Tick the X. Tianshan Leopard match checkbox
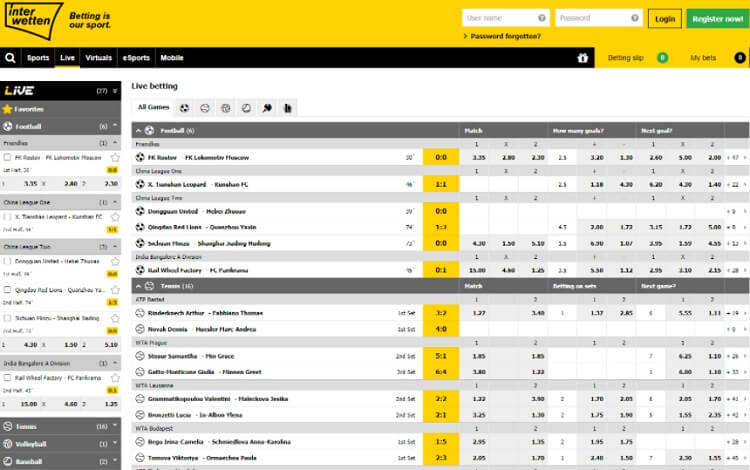This screenshot has width=750, height=470. [x=7, y=217]
